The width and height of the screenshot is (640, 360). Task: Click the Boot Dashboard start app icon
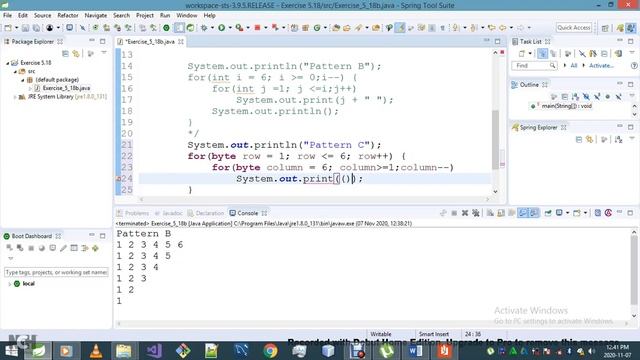tap(9, 248)
